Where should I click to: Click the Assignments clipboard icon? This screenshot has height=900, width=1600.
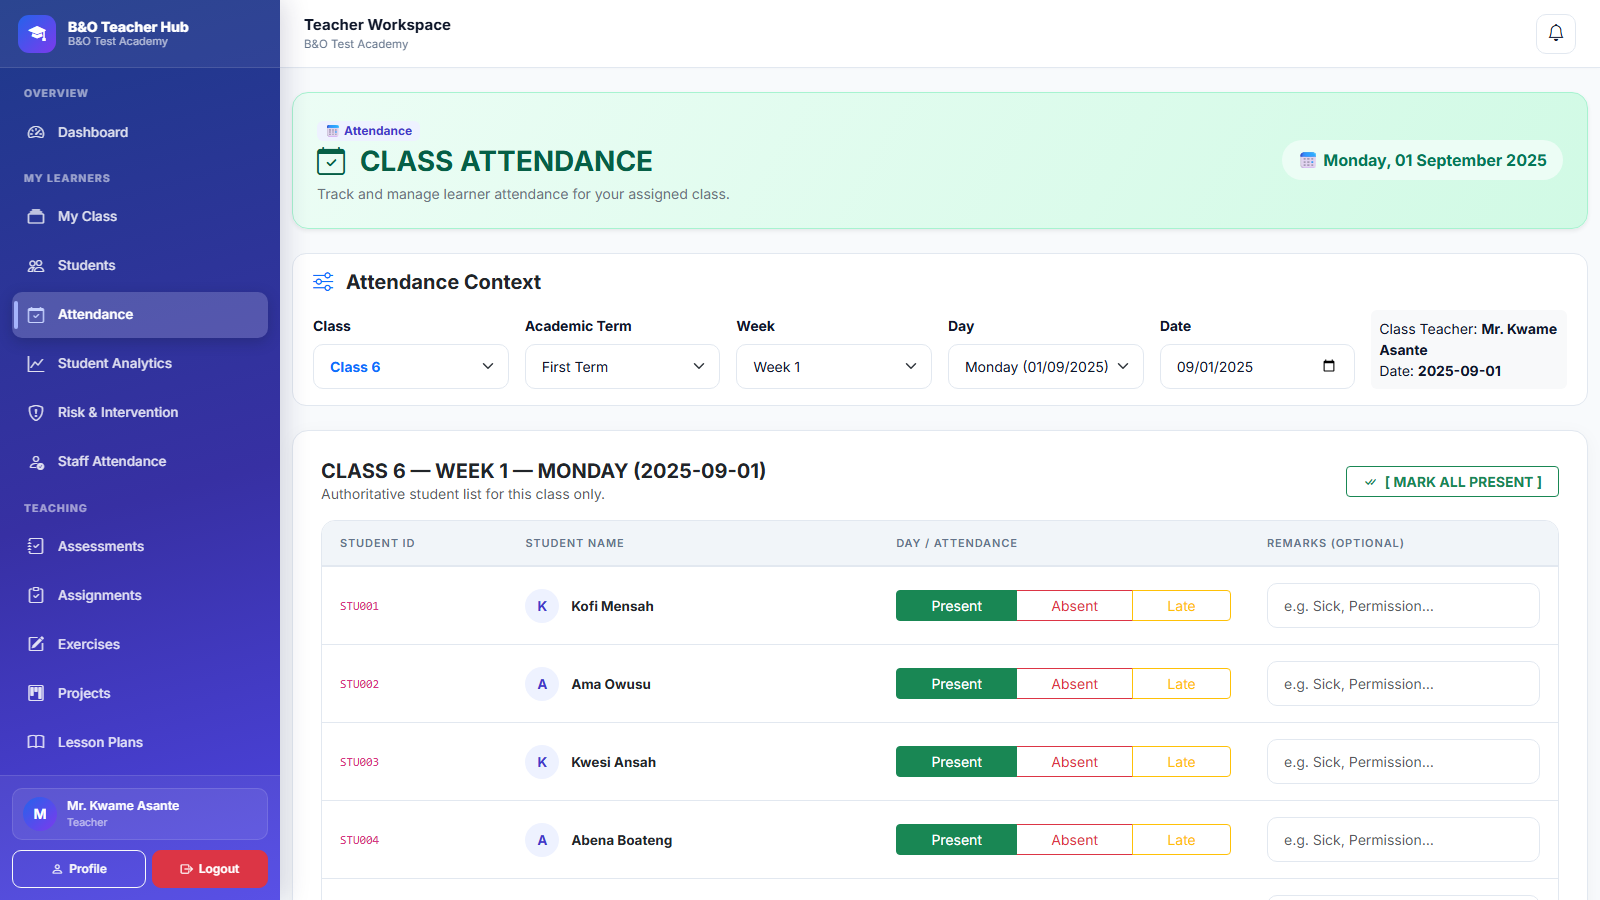tap(36, 595)
